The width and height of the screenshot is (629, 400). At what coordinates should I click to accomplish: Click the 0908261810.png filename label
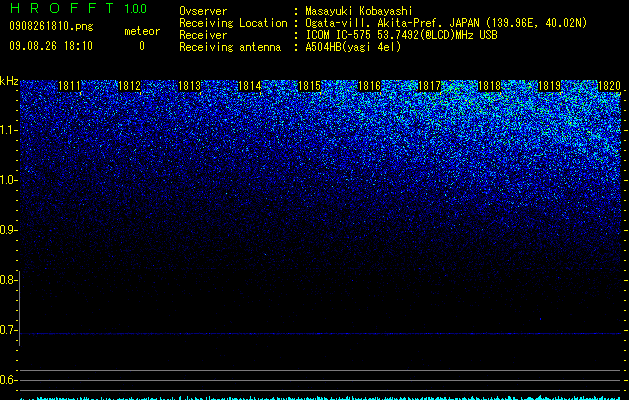tap(51, 26)
